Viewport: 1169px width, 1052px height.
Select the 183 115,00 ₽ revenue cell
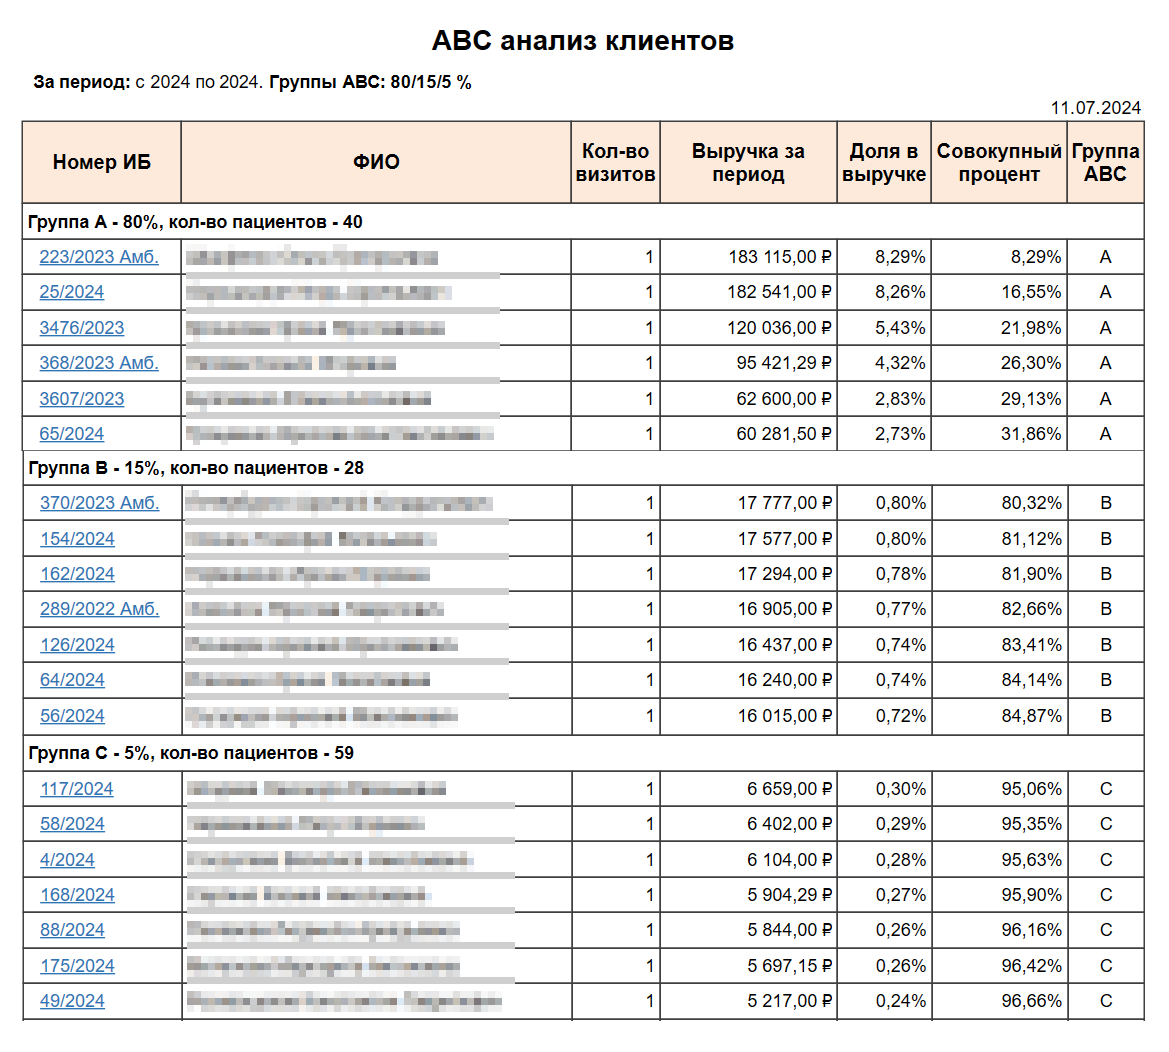click(x=779, y=257)
